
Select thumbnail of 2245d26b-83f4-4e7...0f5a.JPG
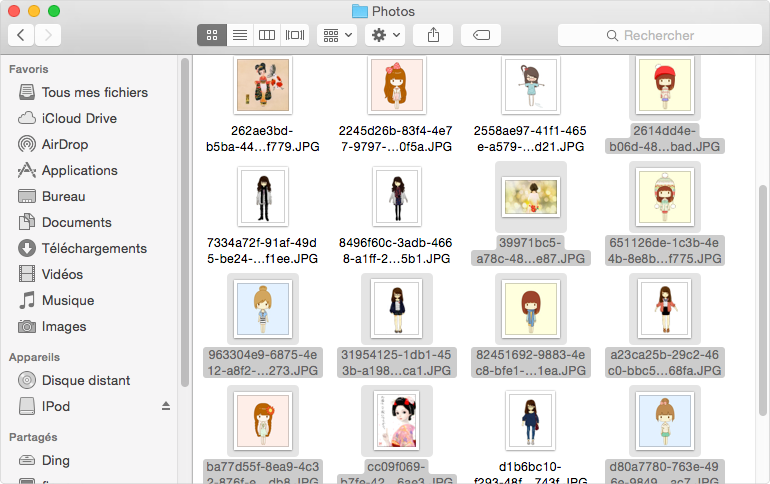[x=397, y=85]
